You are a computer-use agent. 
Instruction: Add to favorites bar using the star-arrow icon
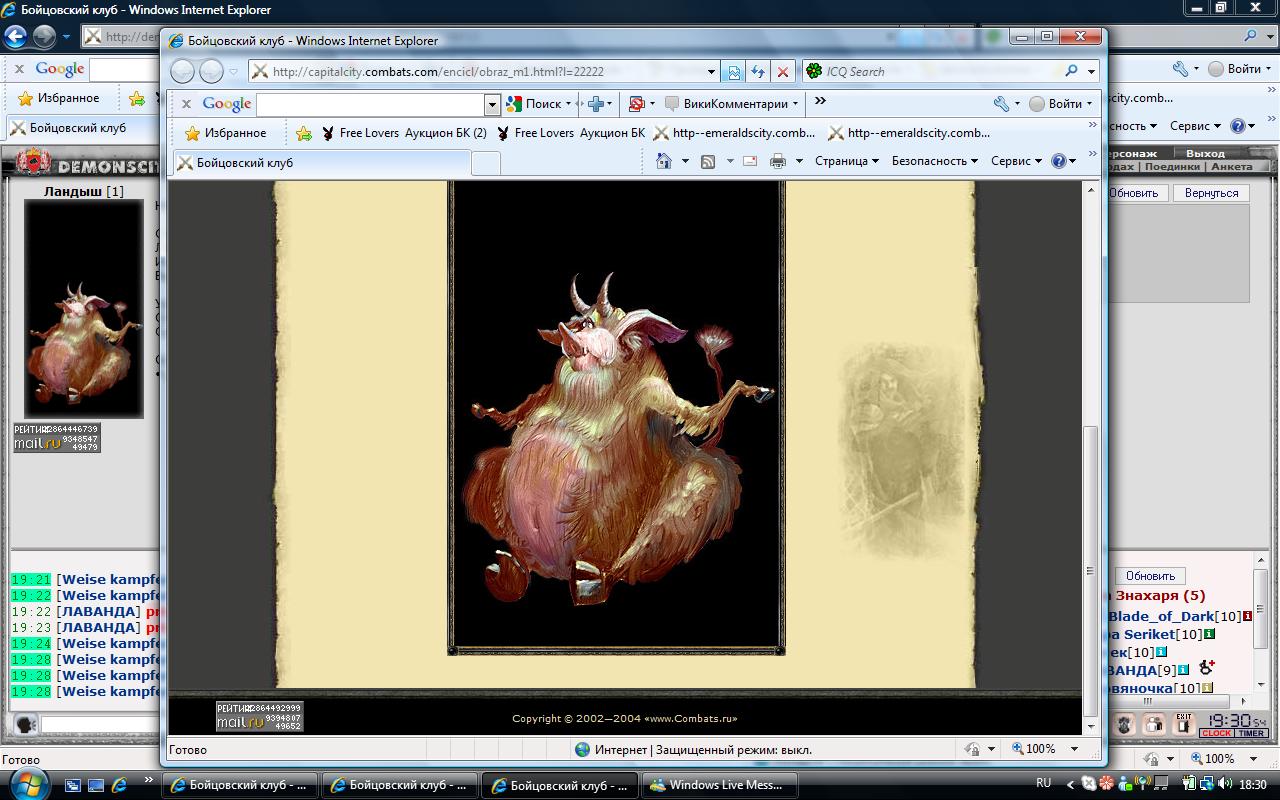(304, 133)
